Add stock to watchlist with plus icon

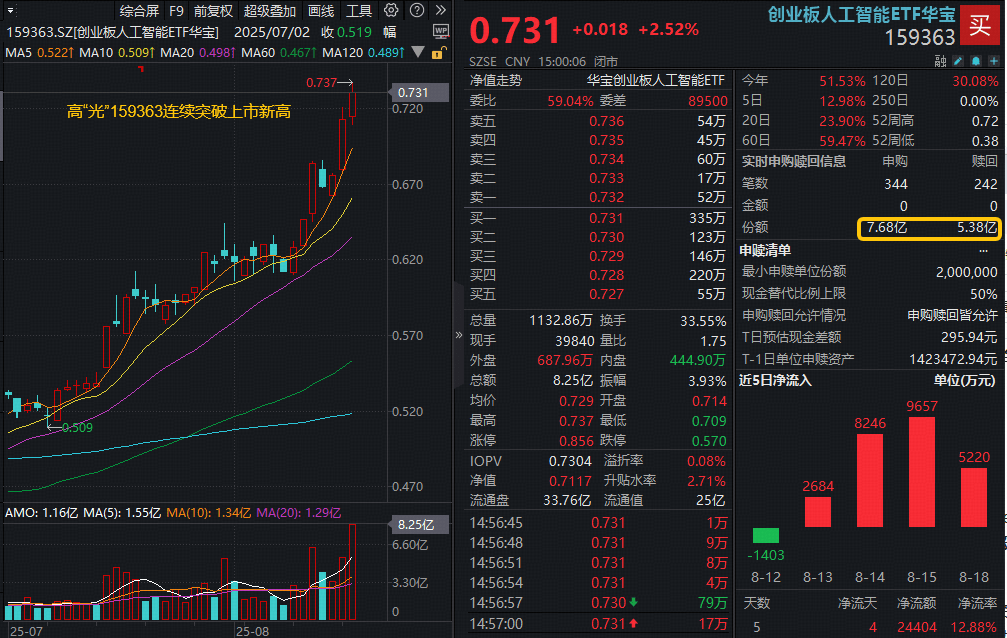[x=994, y=61]
